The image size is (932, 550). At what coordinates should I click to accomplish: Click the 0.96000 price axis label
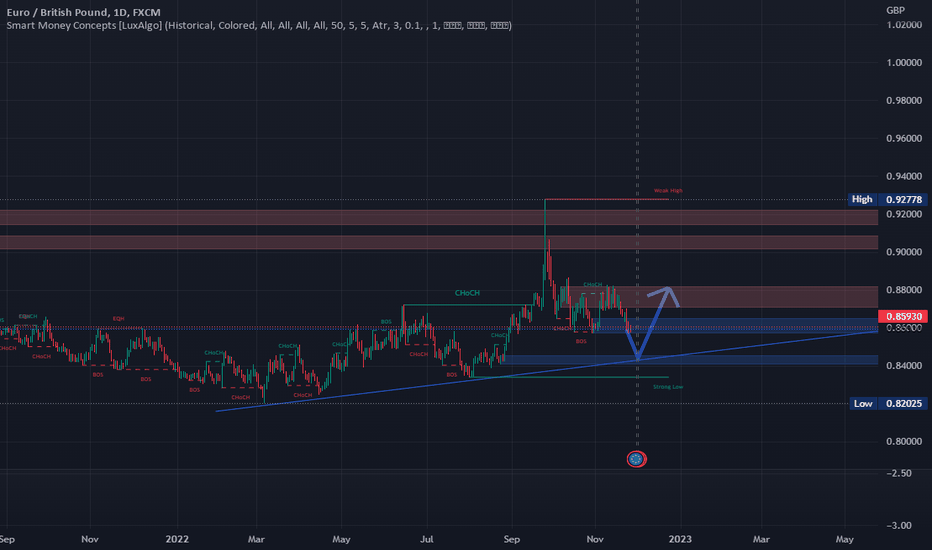(903, 139)
